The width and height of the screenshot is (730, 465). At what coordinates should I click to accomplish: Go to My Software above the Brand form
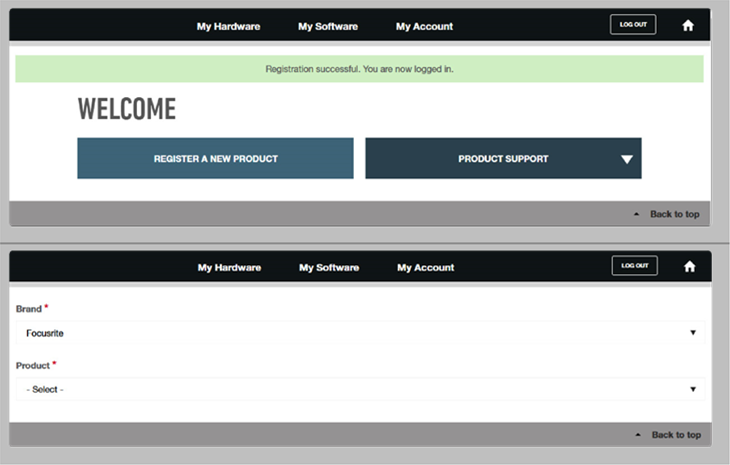(328, 267)
